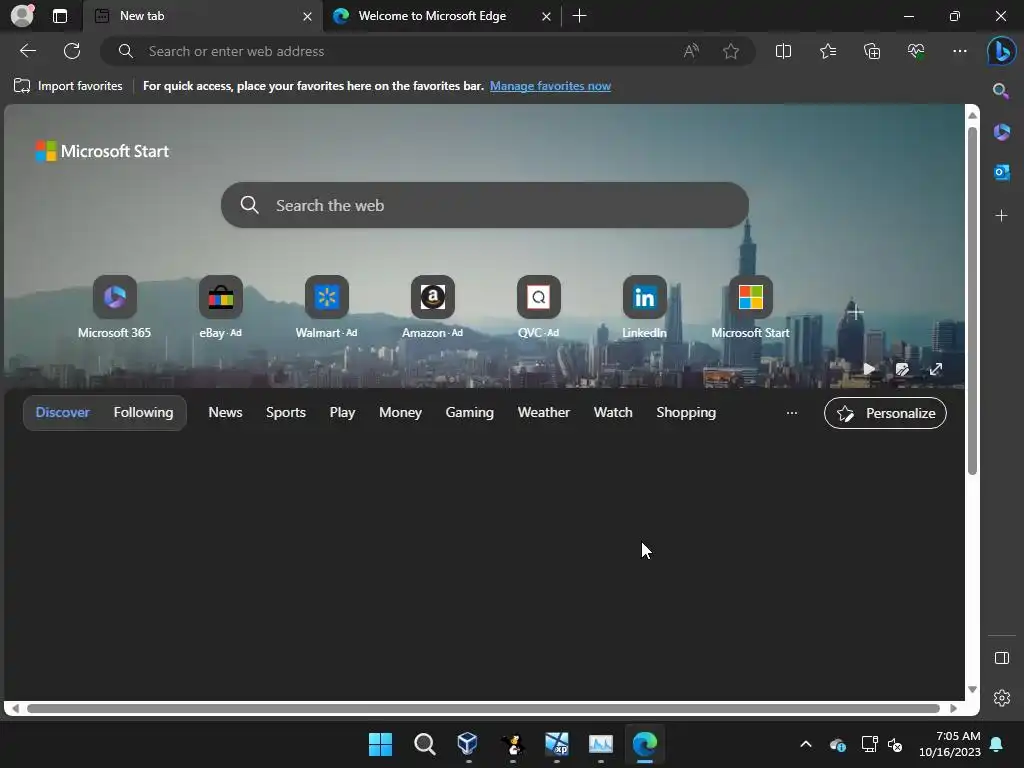Screen dimensions: 1024x768
Task: Click the Personalize button
Action: click(x=885, y=413)
